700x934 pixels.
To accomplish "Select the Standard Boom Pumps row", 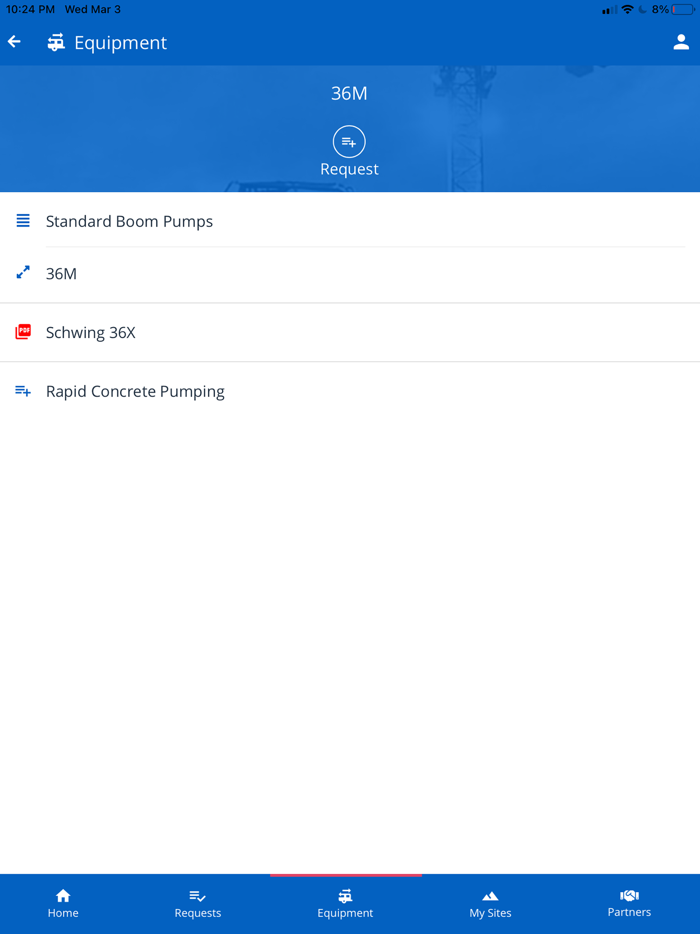I will point(350,221).
